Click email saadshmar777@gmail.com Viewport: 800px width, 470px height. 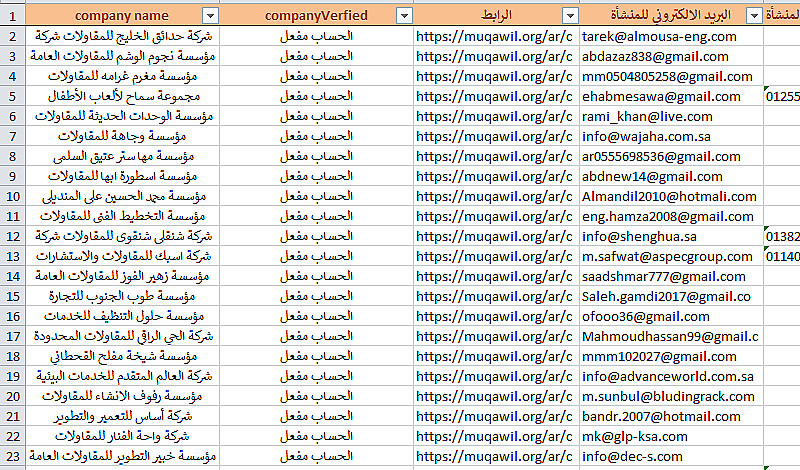664,277
